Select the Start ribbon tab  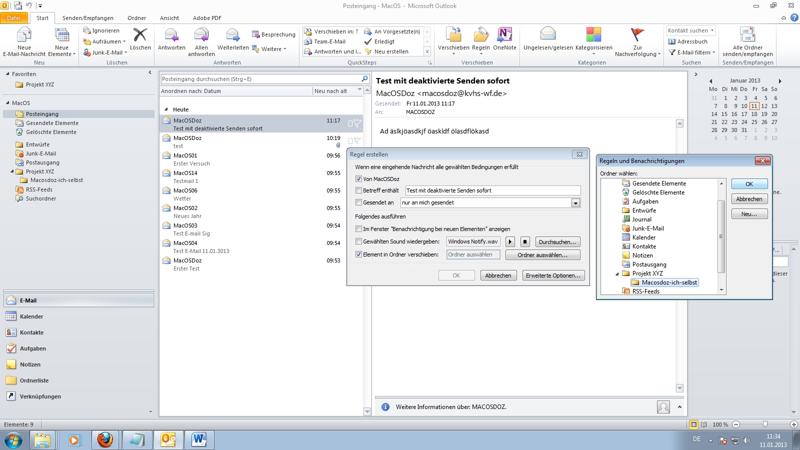click(42, 18)
